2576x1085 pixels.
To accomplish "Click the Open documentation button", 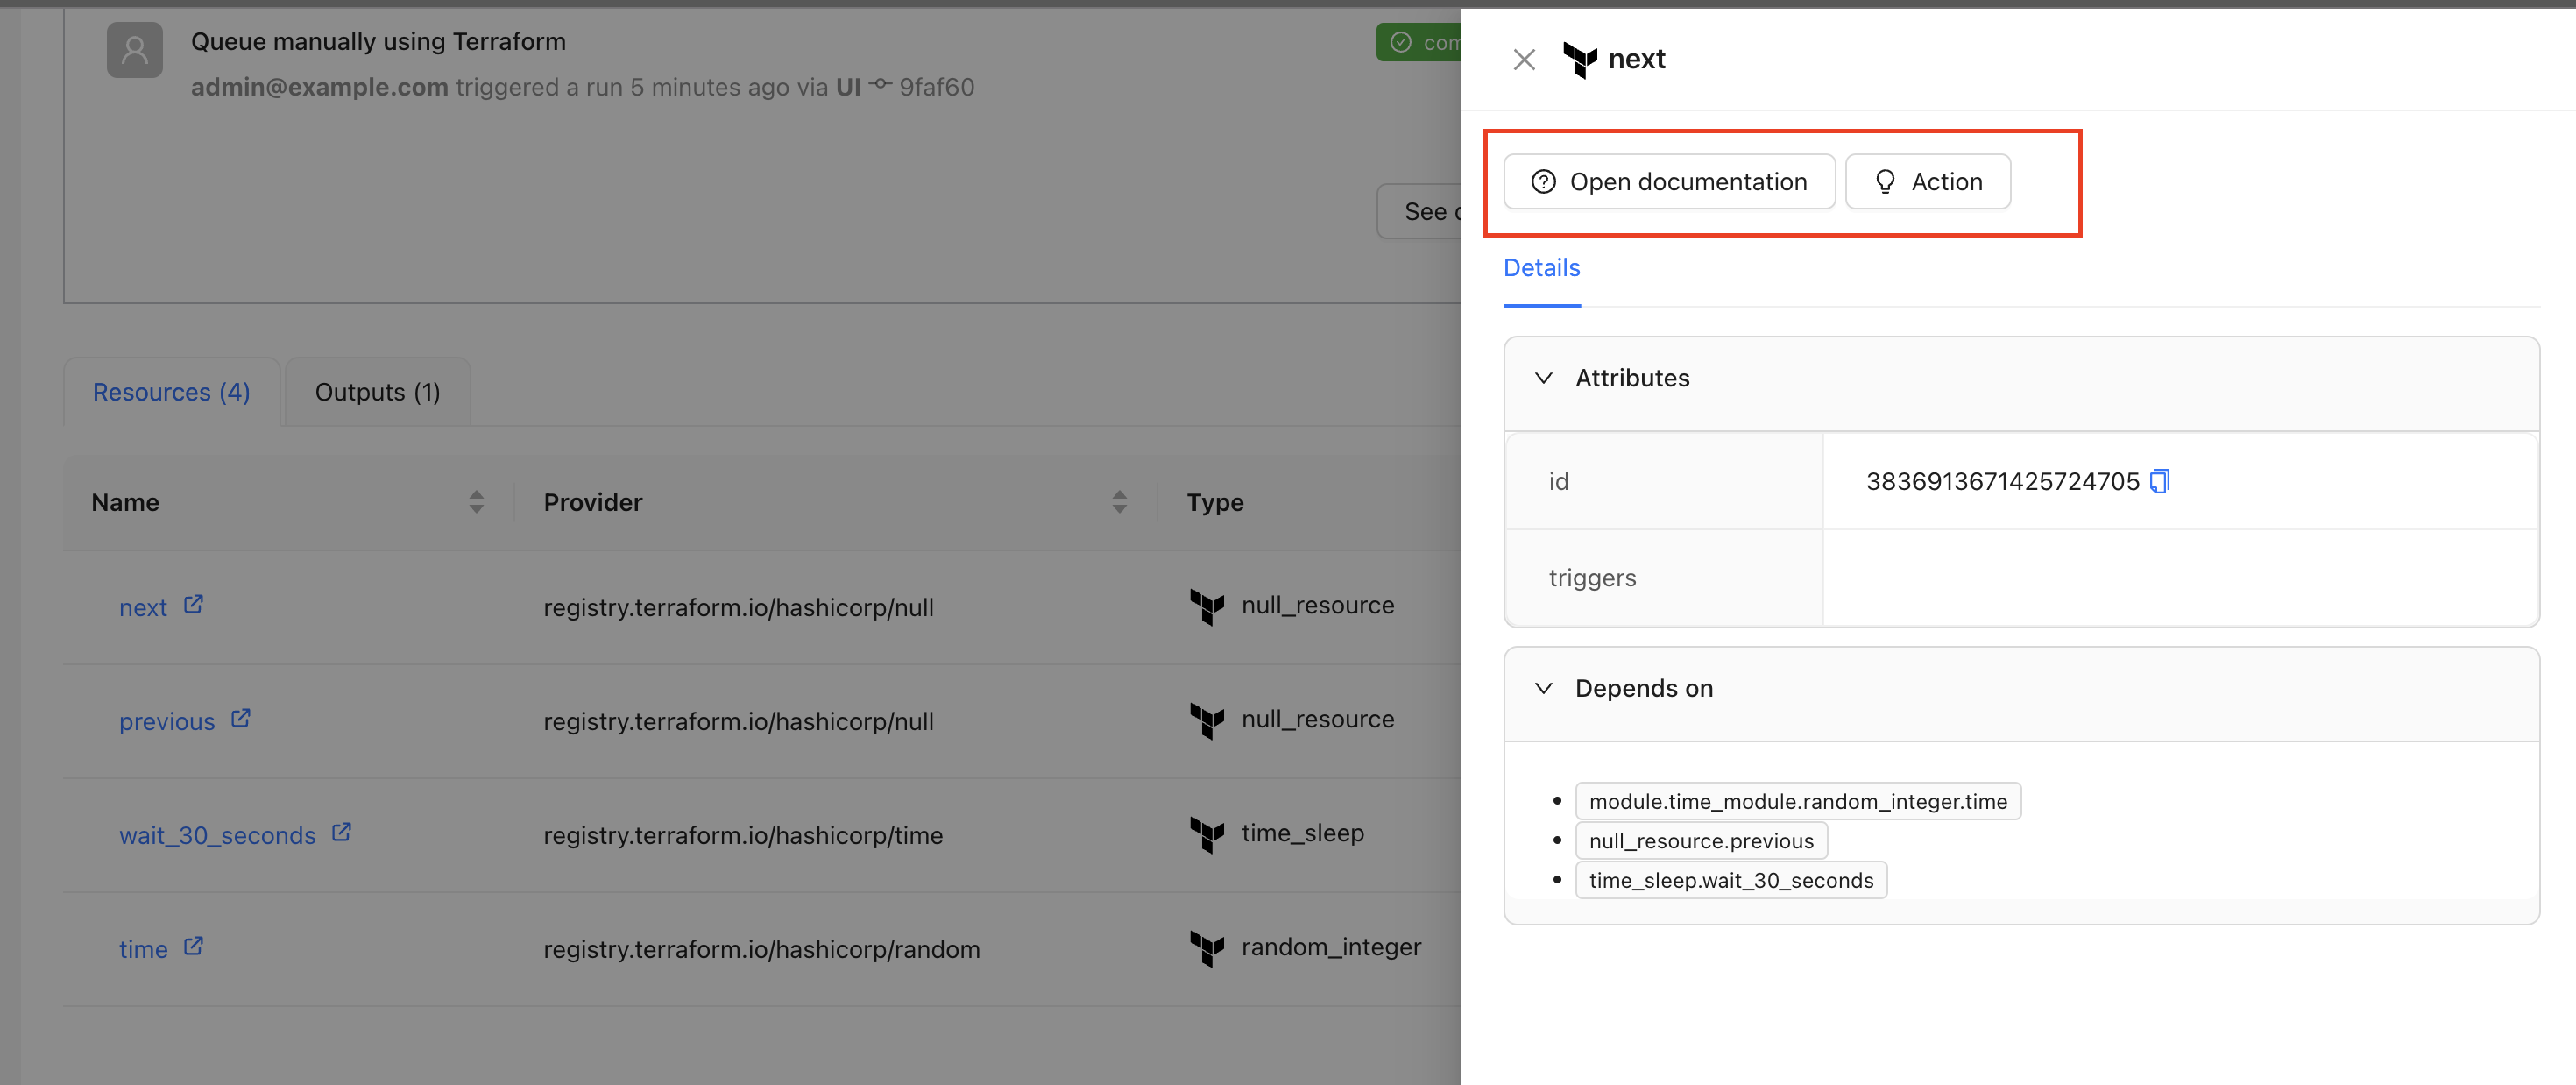I will point(1669,182).
